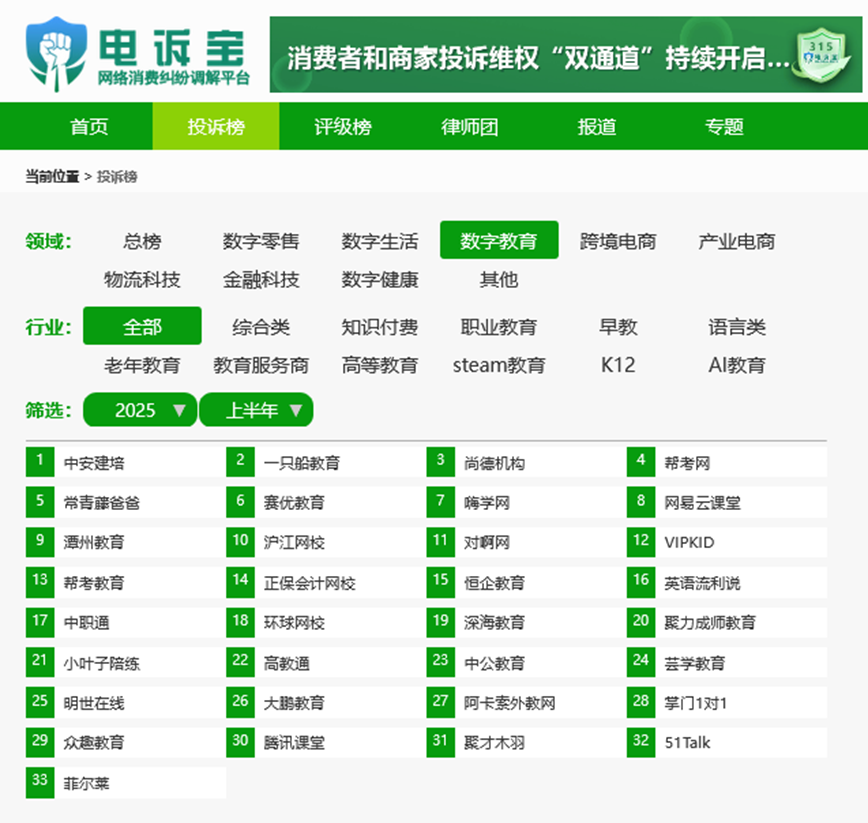This screenshot has width=868, height=823.
Task: Open rank 23 中公教育
Action: 526,662
